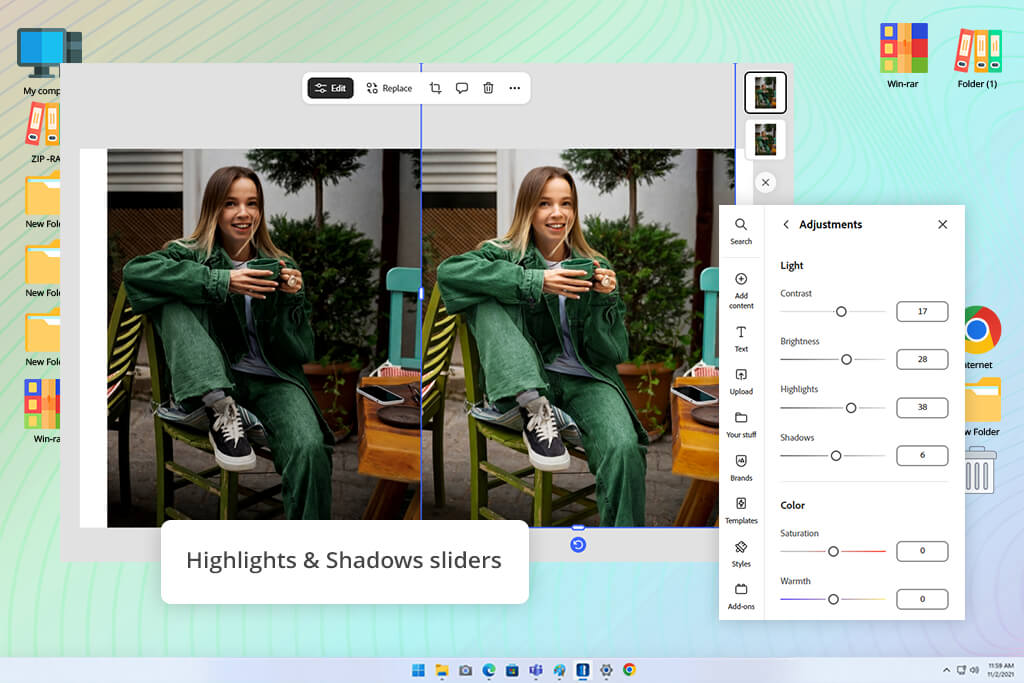Expand the system tray hidden icons chevron
The height and width of the screenshot is (683, 1024).
click(x=946, y=670)
